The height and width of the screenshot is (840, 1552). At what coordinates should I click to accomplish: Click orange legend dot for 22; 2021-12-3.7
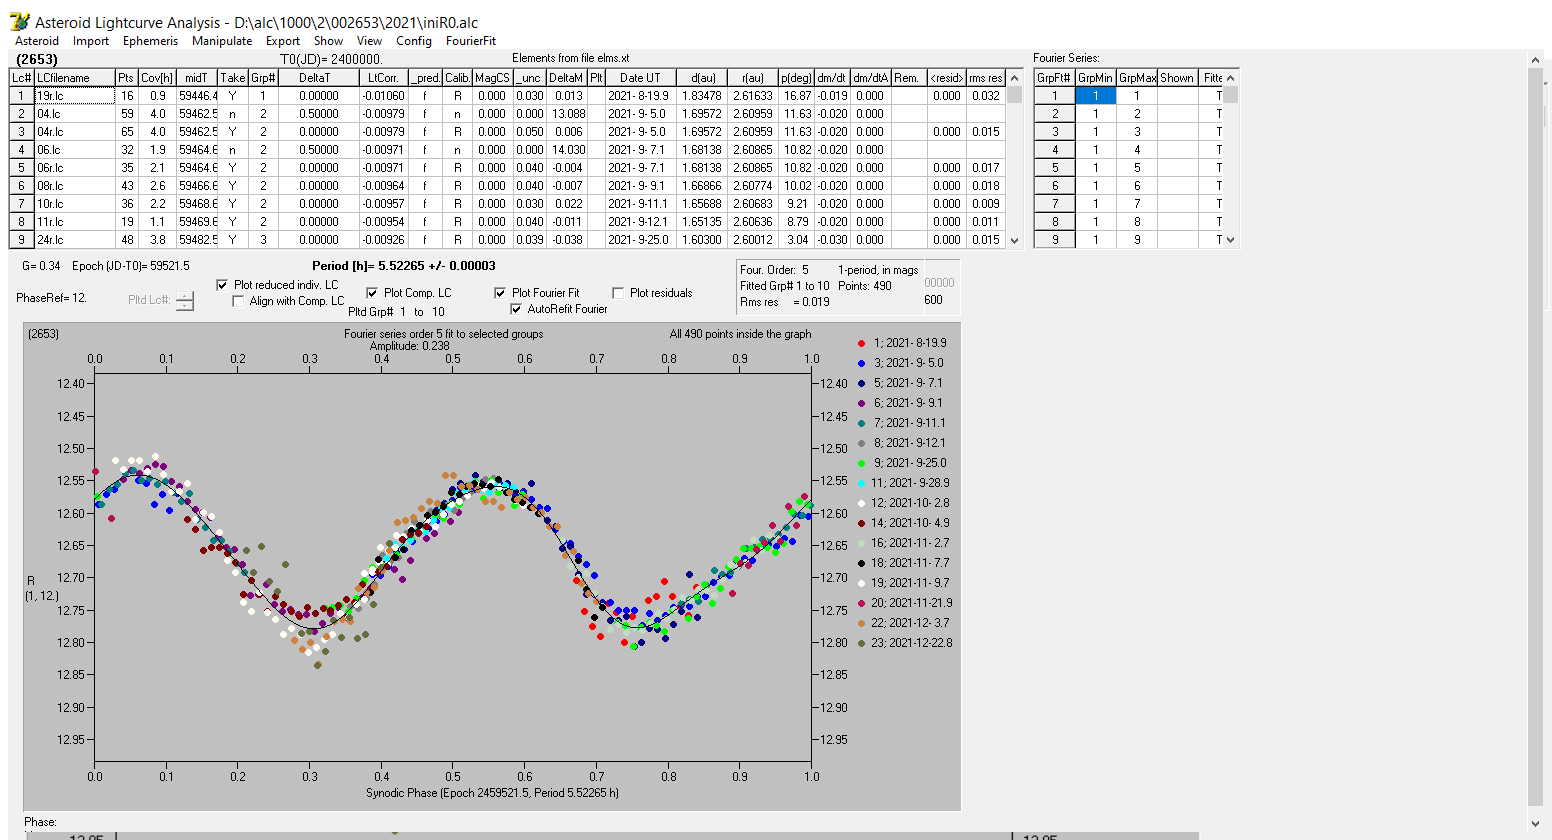861,623
